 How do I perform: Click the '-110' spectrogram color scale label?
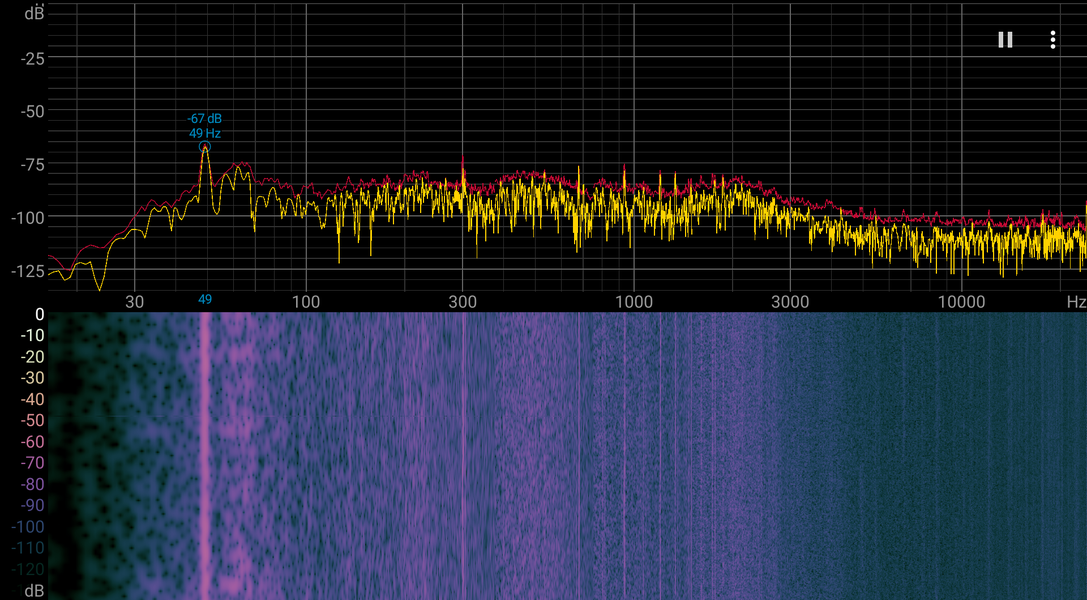[28, 548]
